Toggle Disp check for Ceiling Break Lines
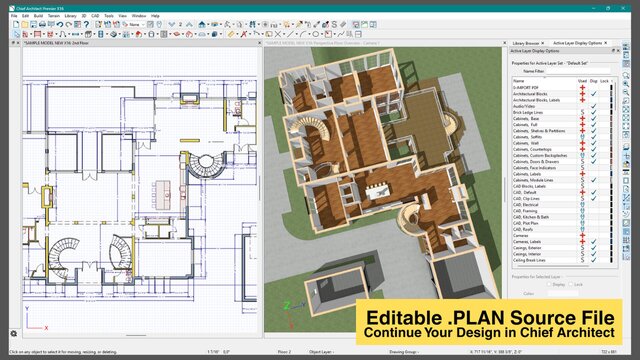This screenshot has height=360, width=640. click(x=593, y=260)
